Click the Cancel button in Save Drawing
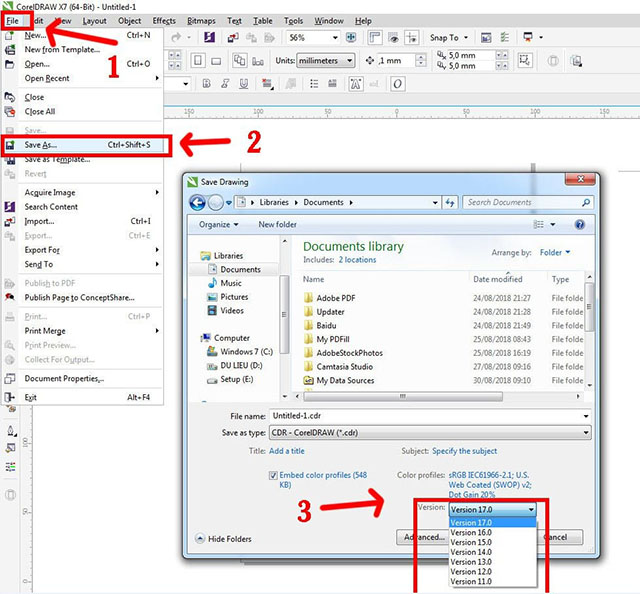This screenshot has width=640, height=594. coord(558,537)
